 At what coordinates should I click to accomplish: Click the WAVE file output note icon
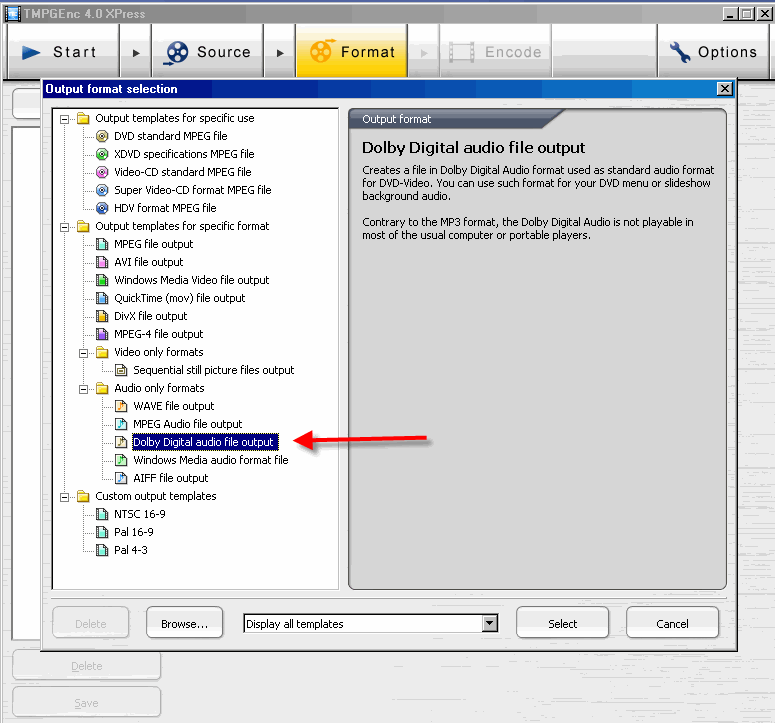(121, 406)
